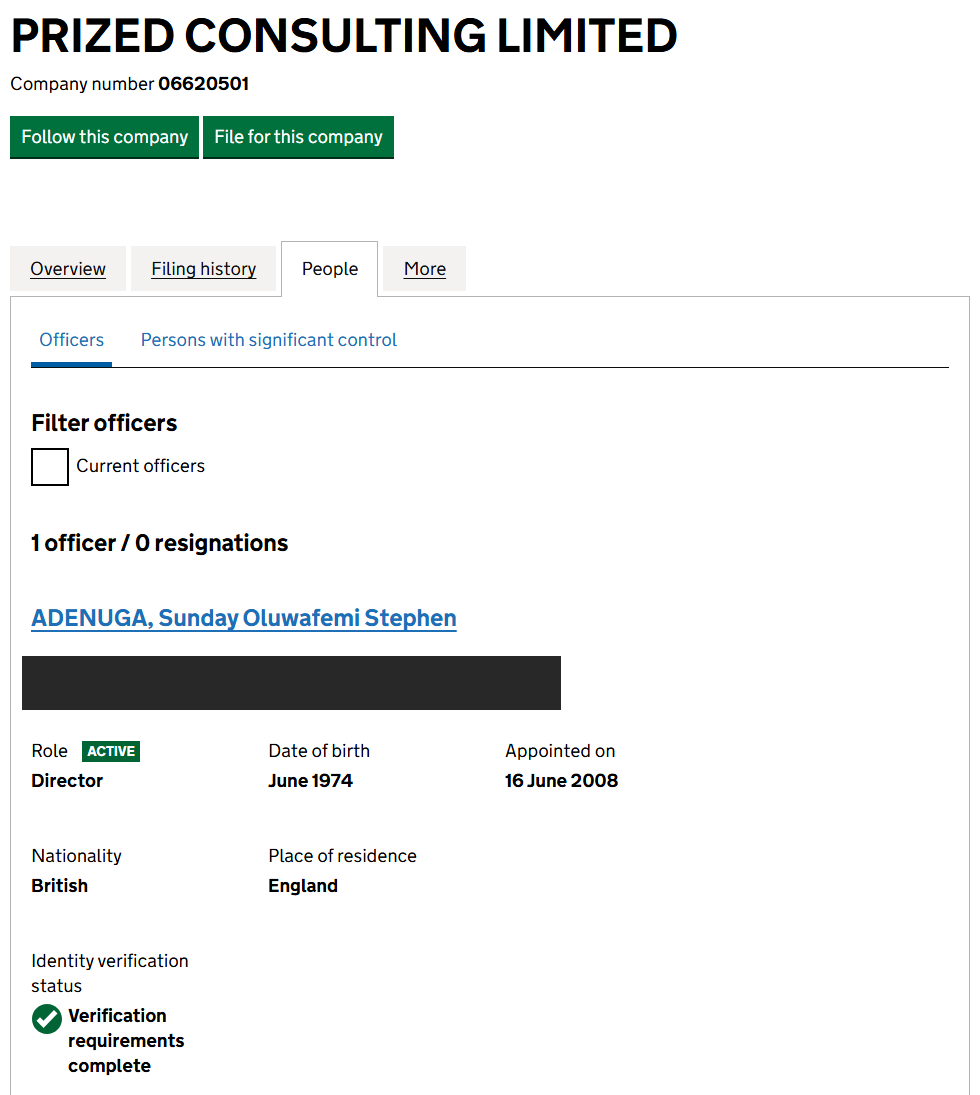Click the PRIZED CONSULTING LIMITED heading

tap(344, 36)
